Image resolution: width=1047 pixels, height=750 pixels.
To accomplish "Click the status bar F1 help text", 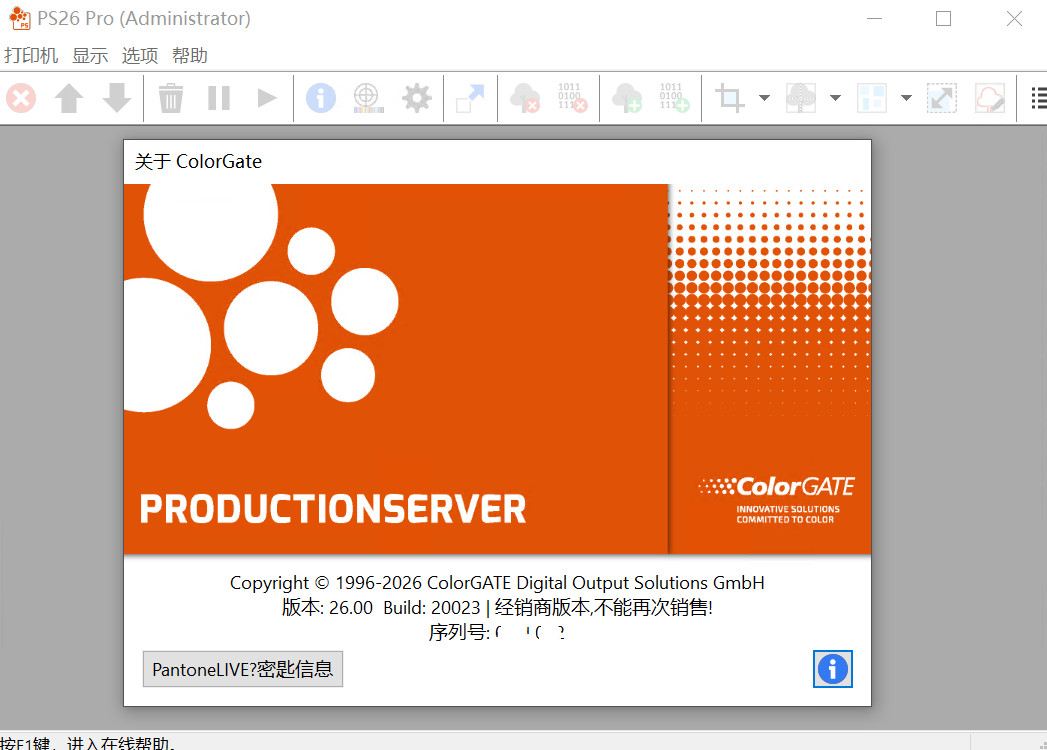I will 87,743.
